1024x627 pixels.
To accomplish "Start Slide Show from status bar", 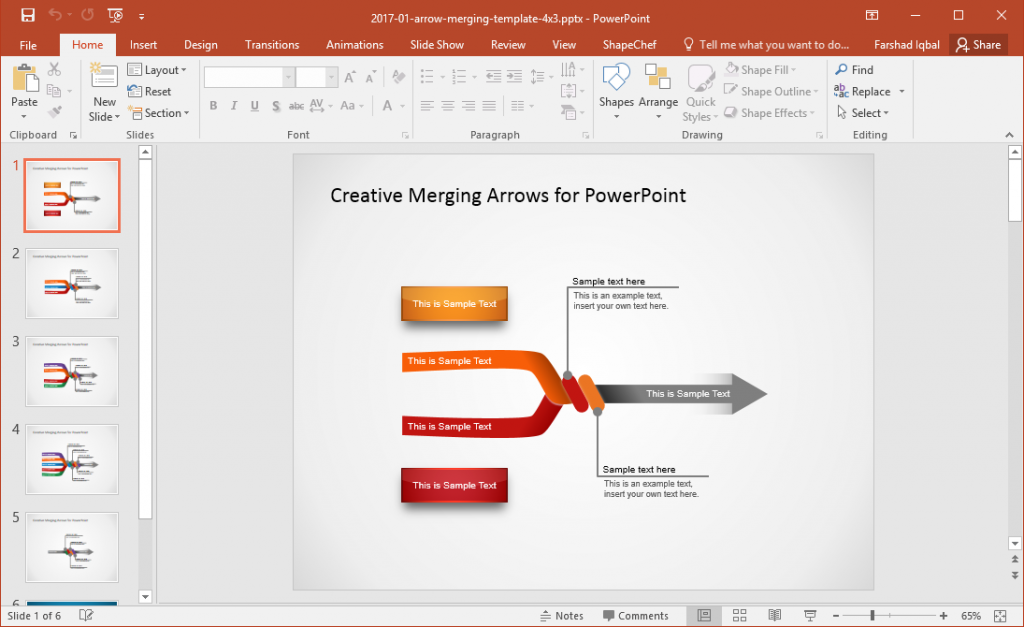I will (x=808, y=615).
